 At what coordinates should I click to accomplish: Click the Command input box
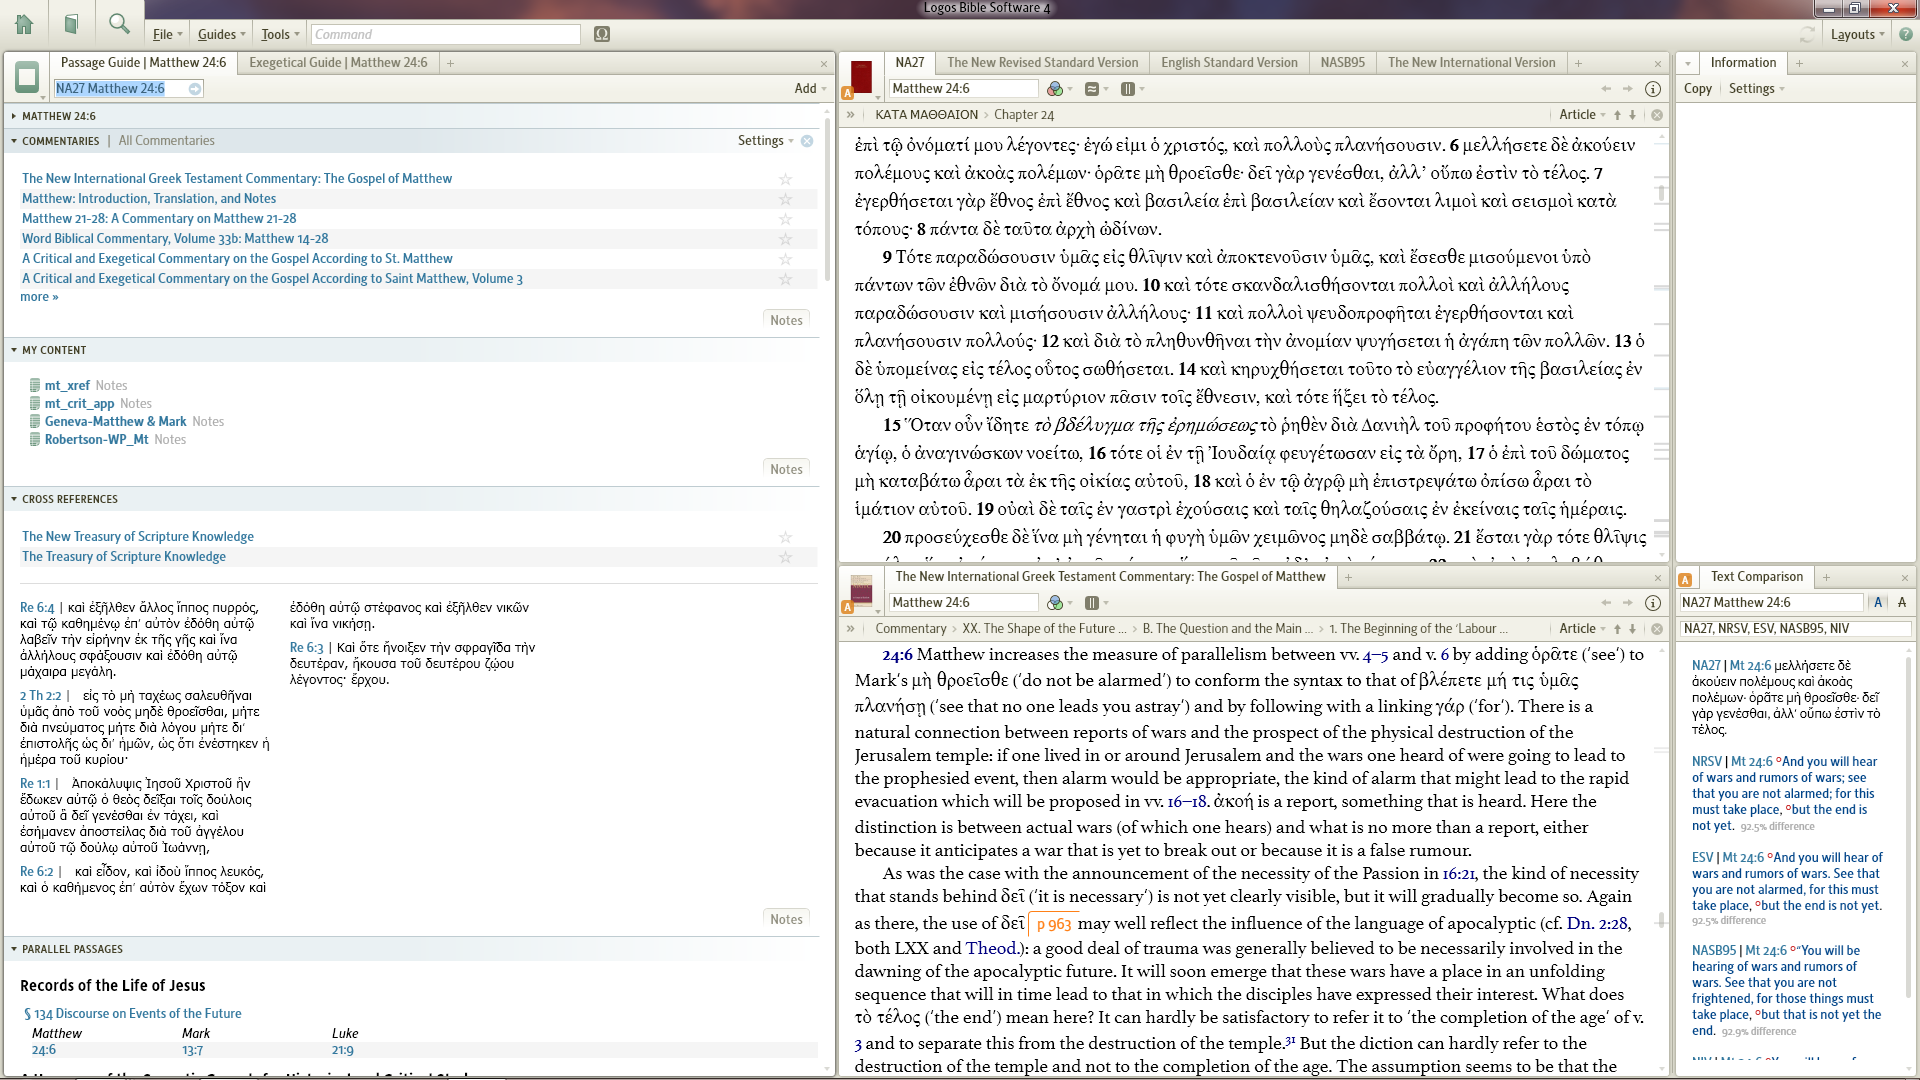[x=445, y=34]
